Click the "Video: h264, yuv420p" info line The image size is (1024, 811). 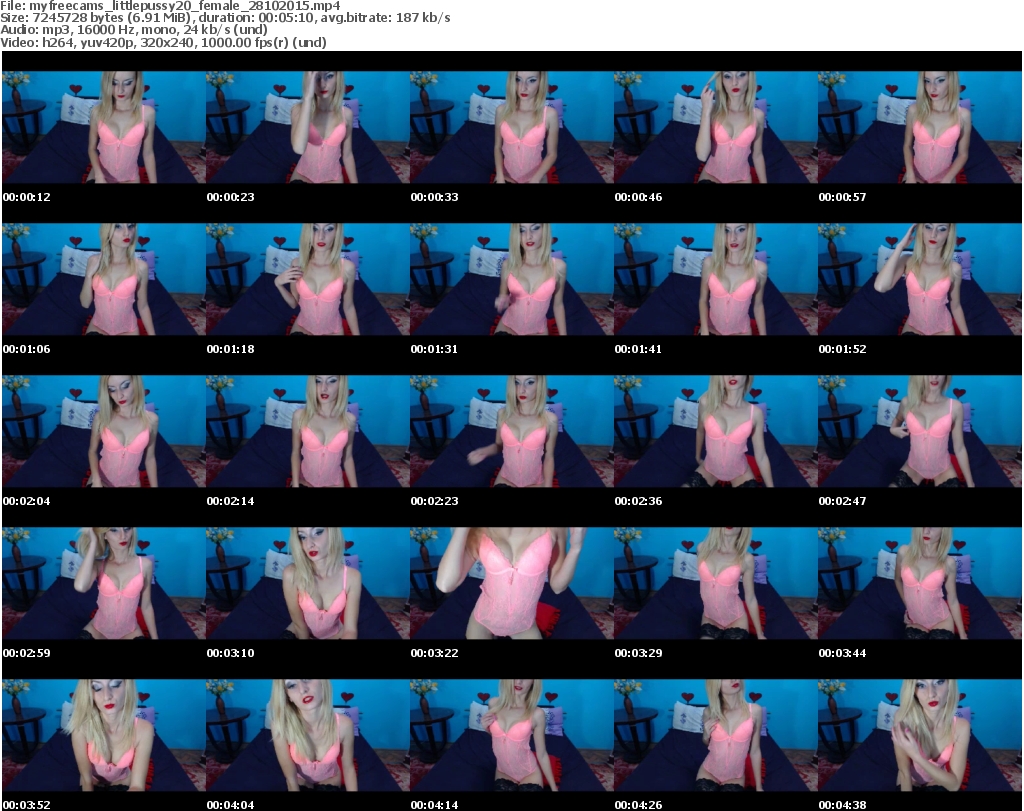163,42
